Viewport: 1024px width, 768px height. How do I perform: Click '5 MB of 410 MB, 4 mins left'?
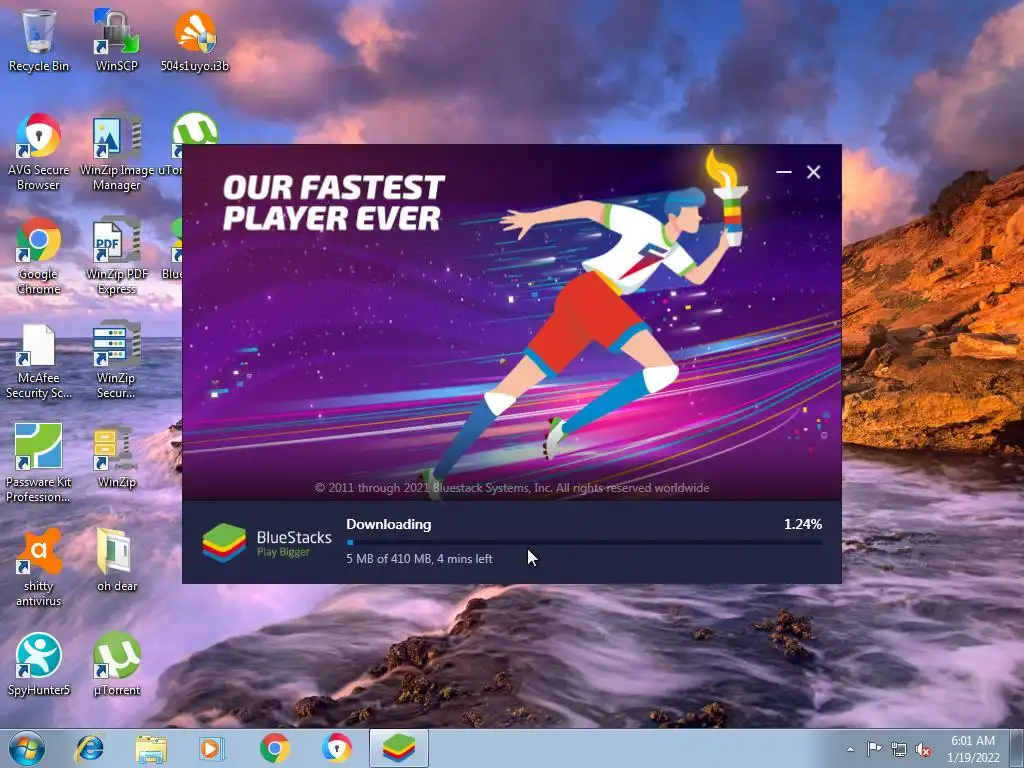(x=419, y=559)
